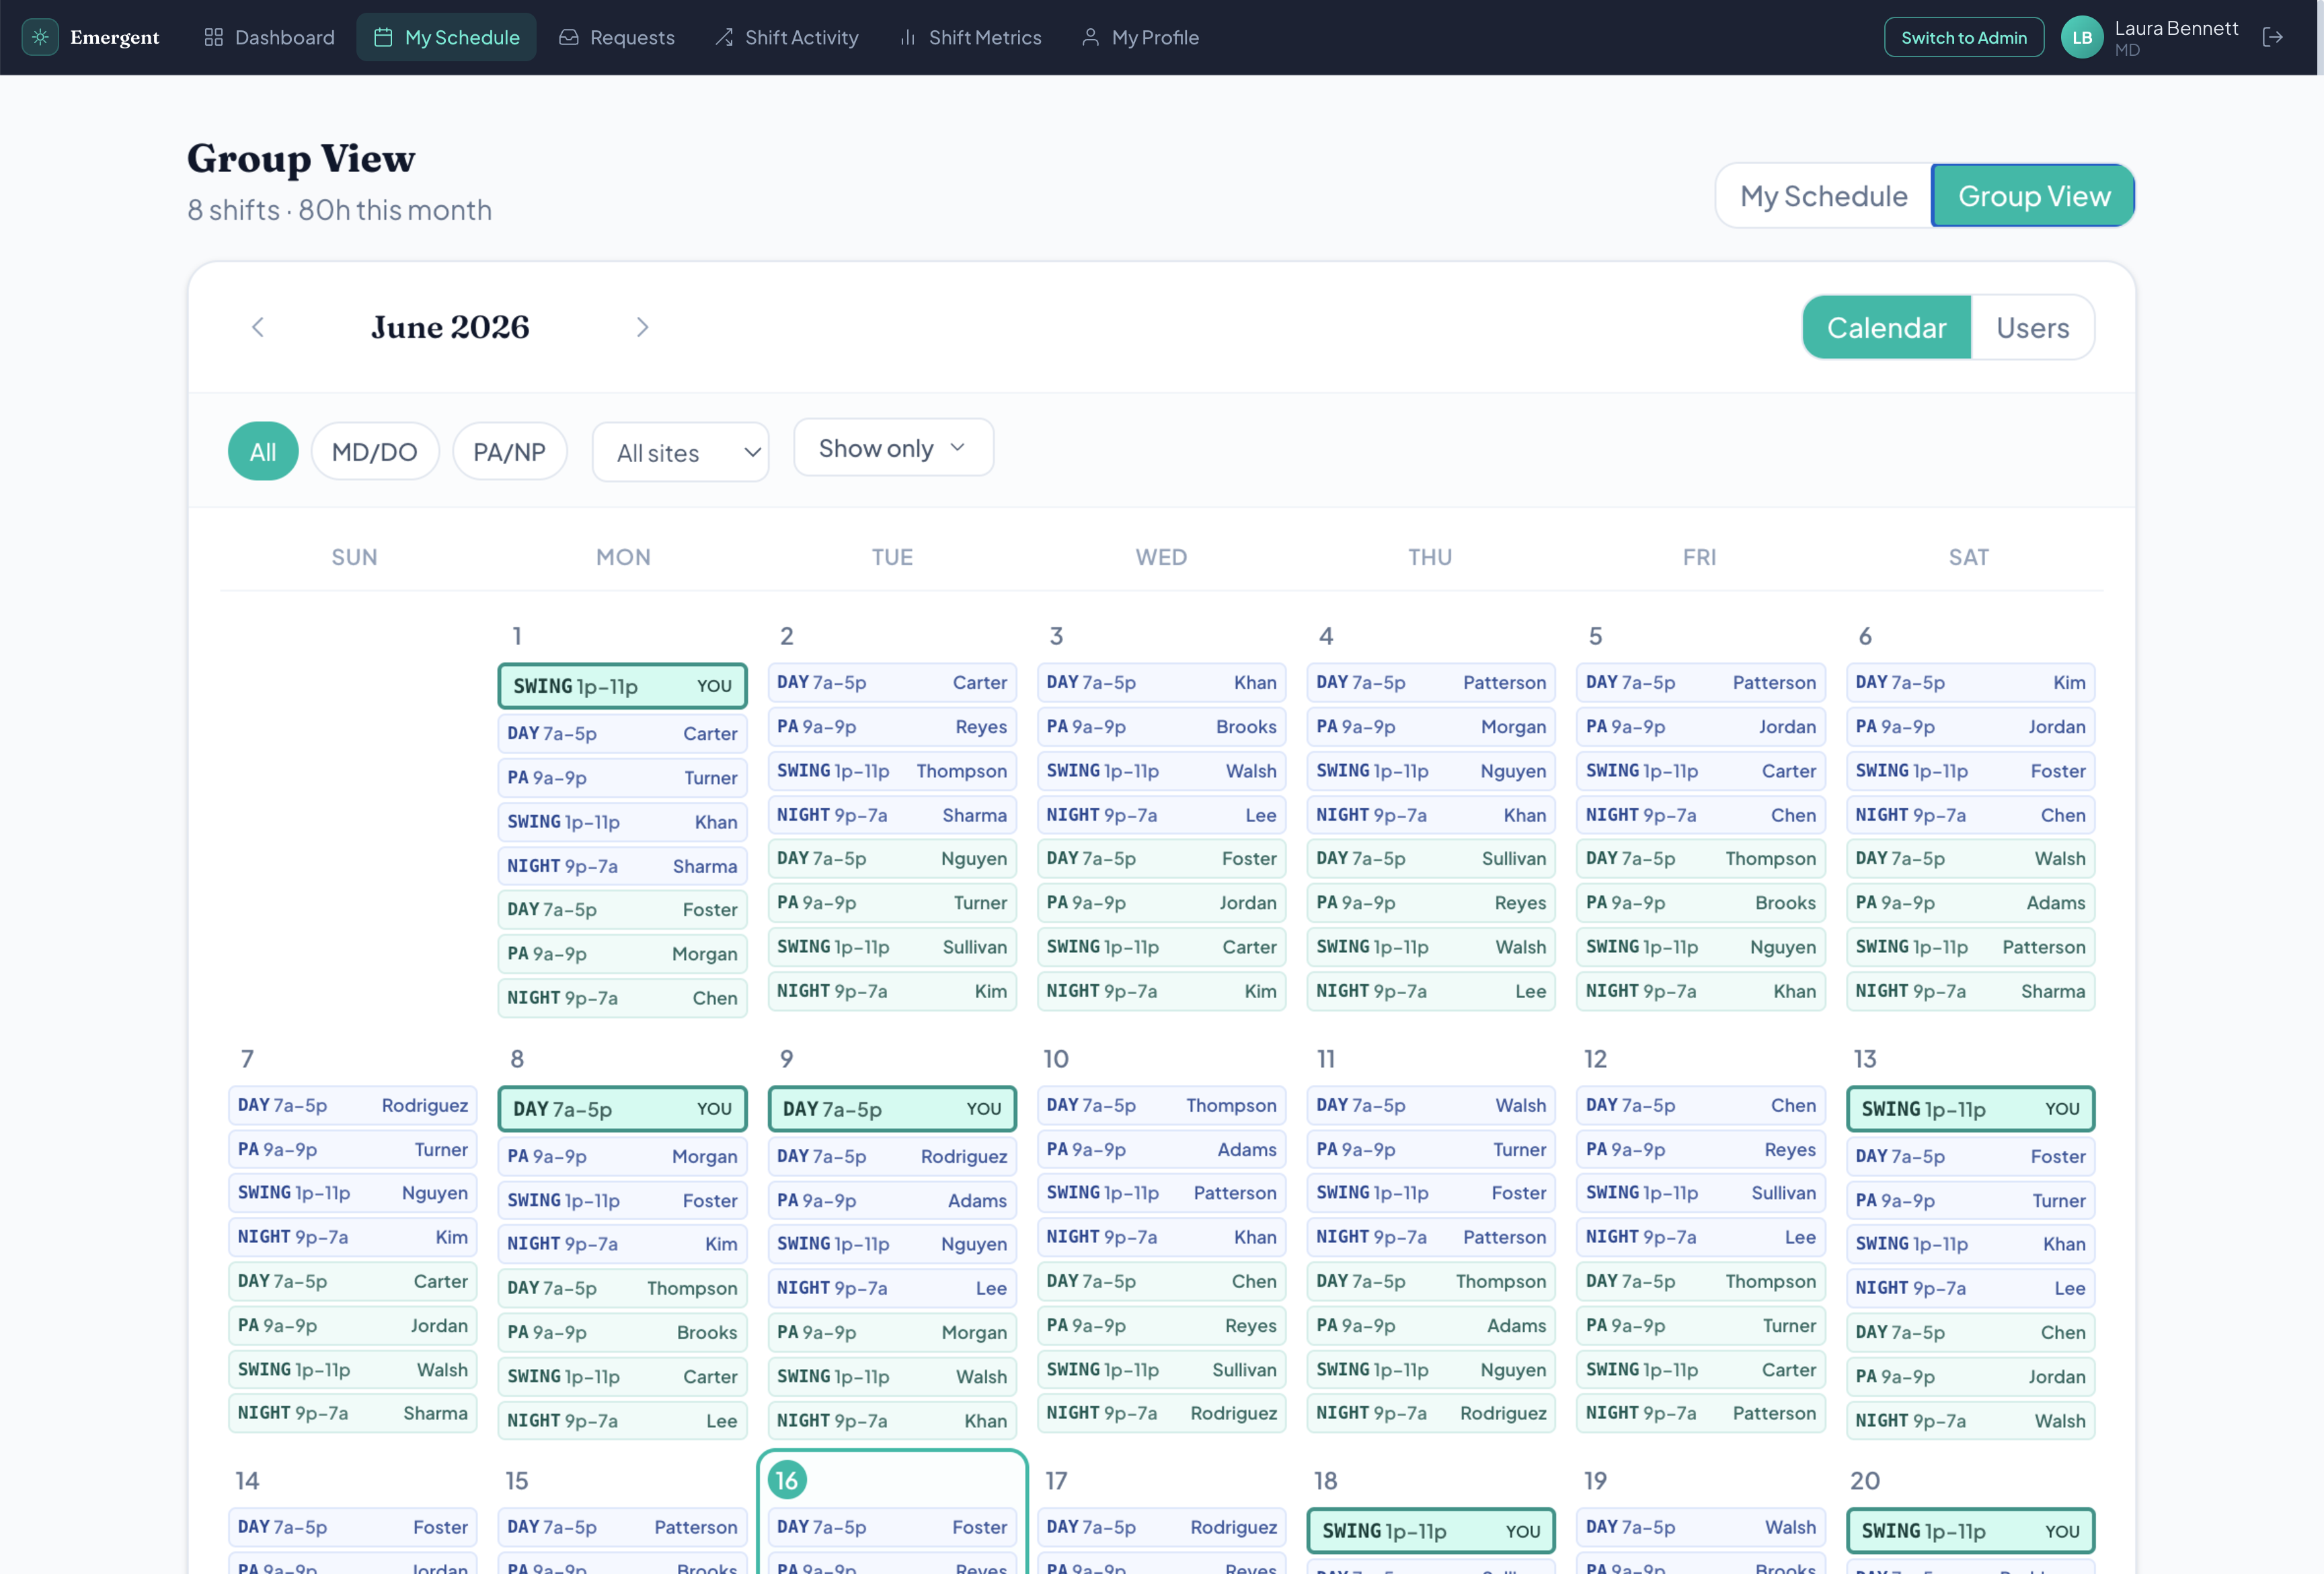This screenshot has height=1574, width=2324.
Task: Click June 11 PA shift for Adams
Action: click(x=1431, y=1326)
